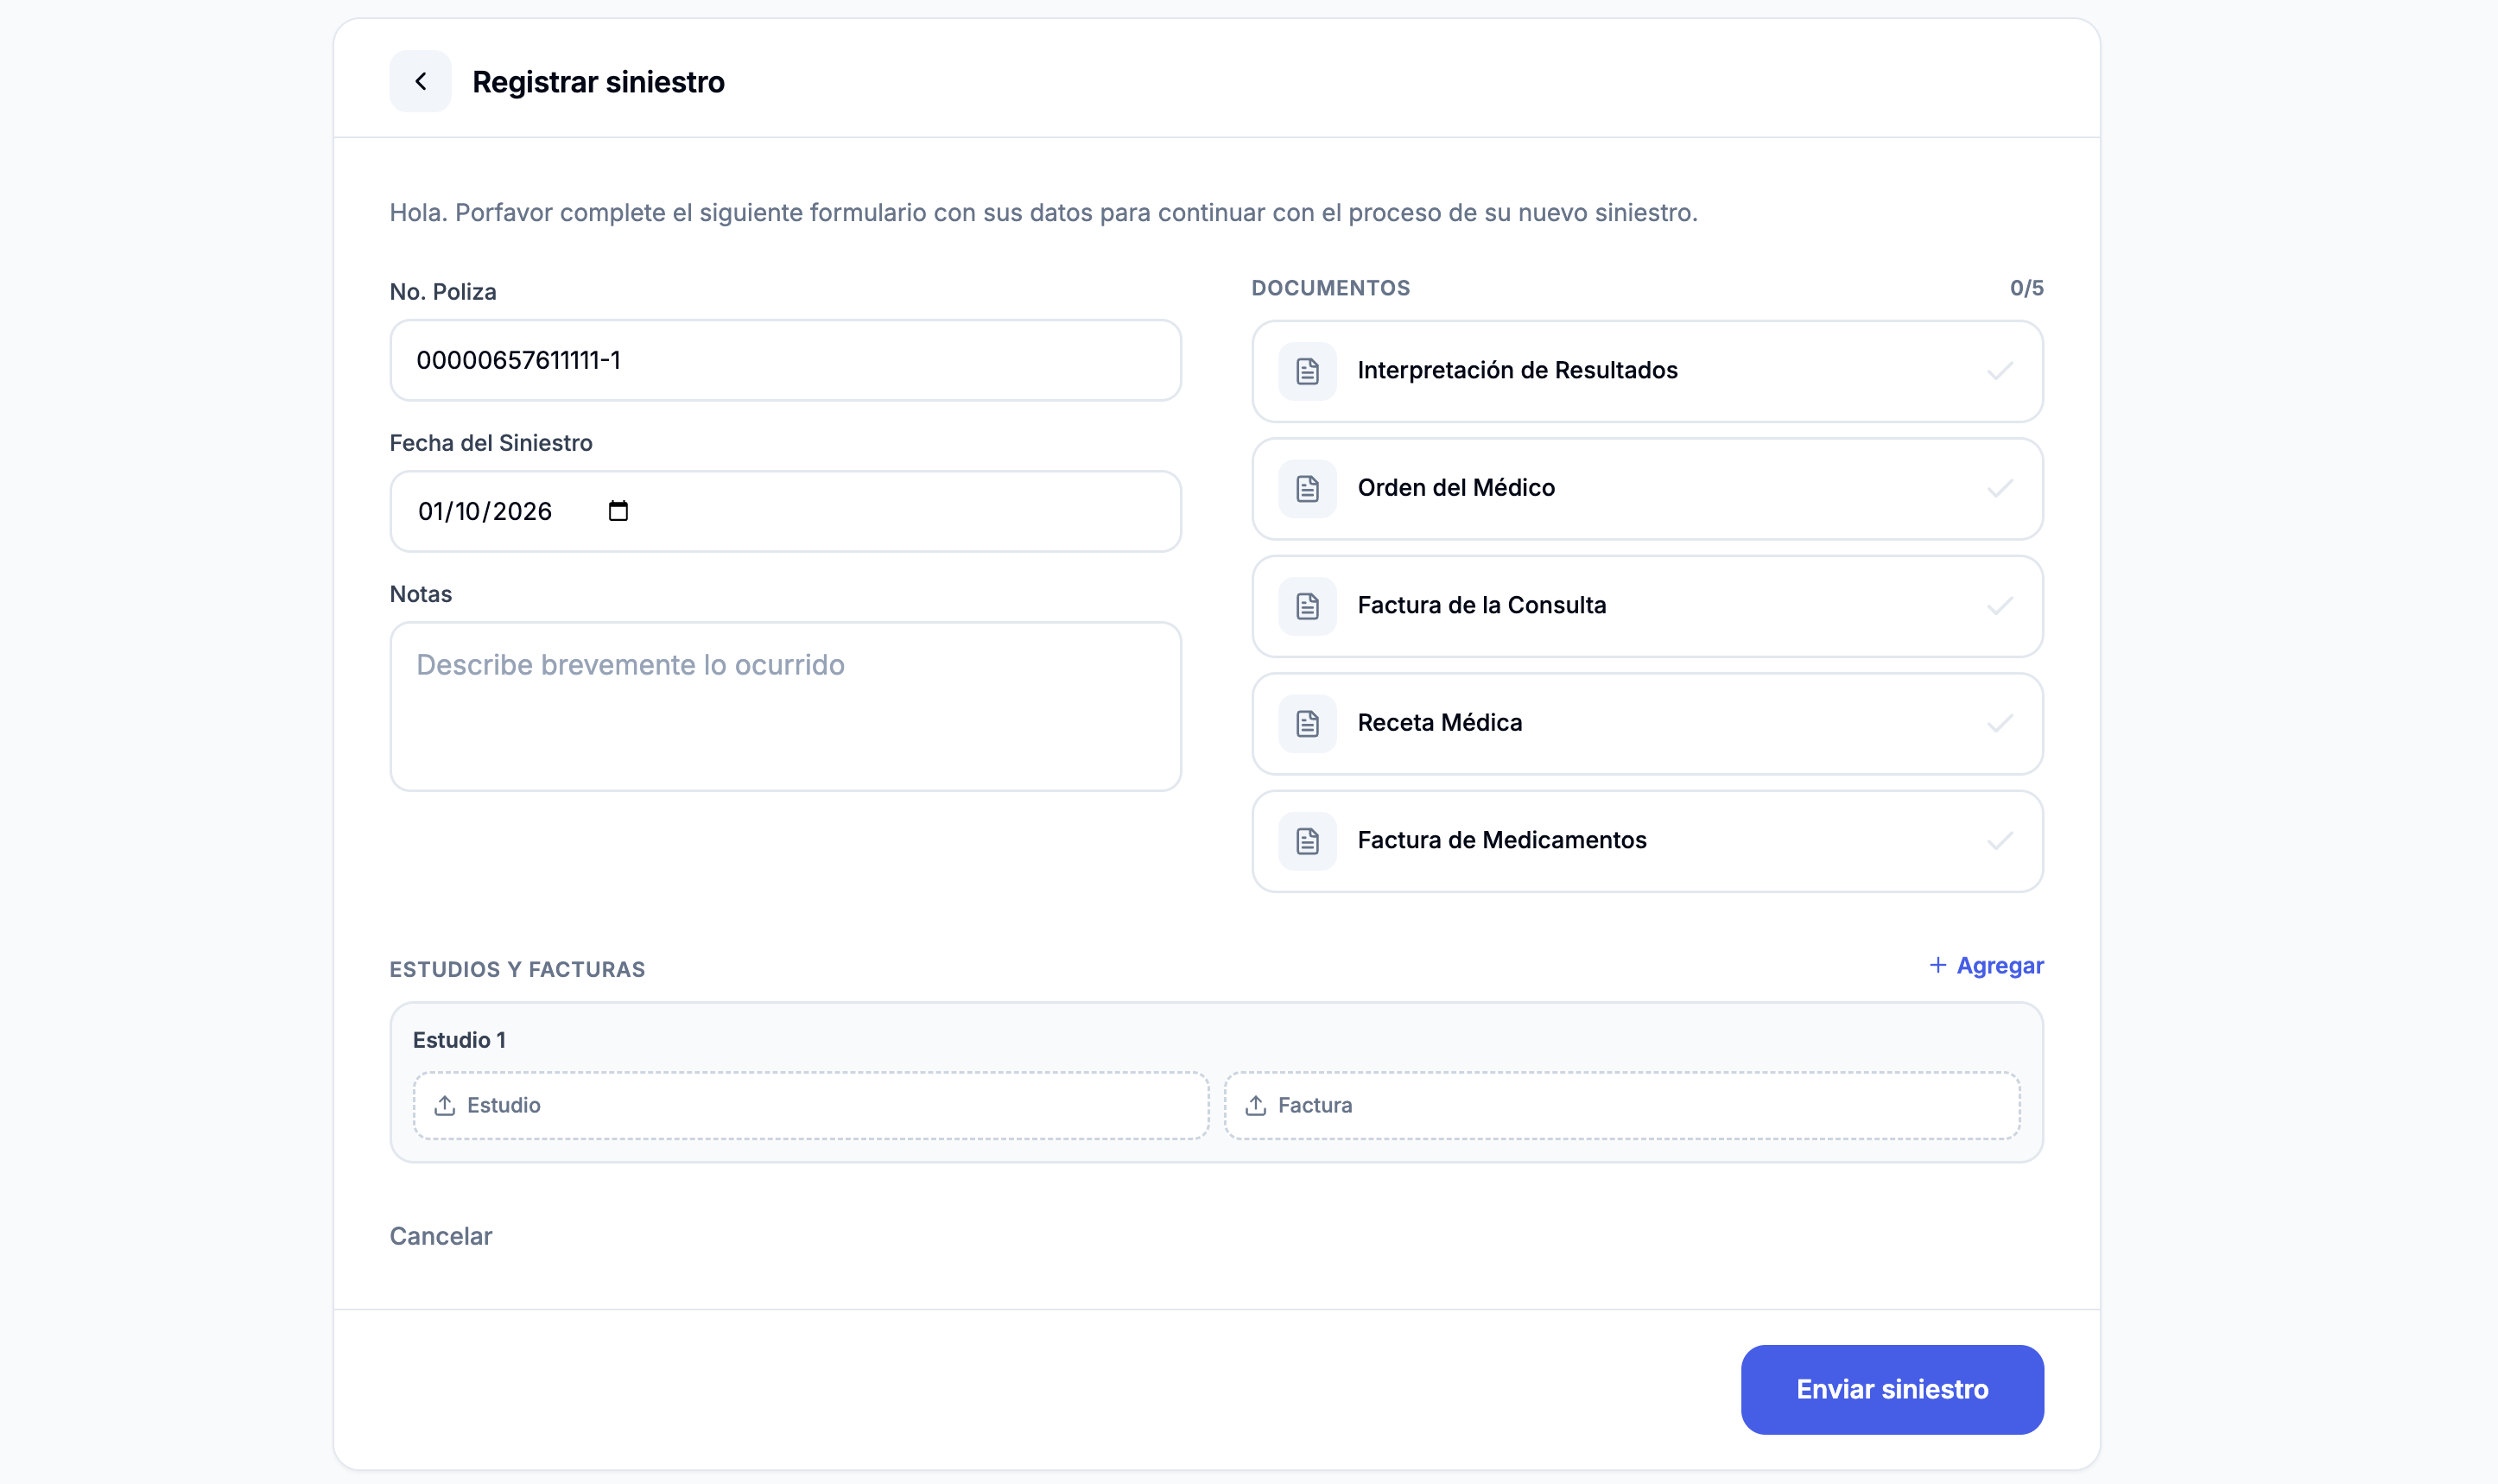Click the No. Poliza field label
This screenshot has width=2498, height=1484.
[x=443, y=292]
